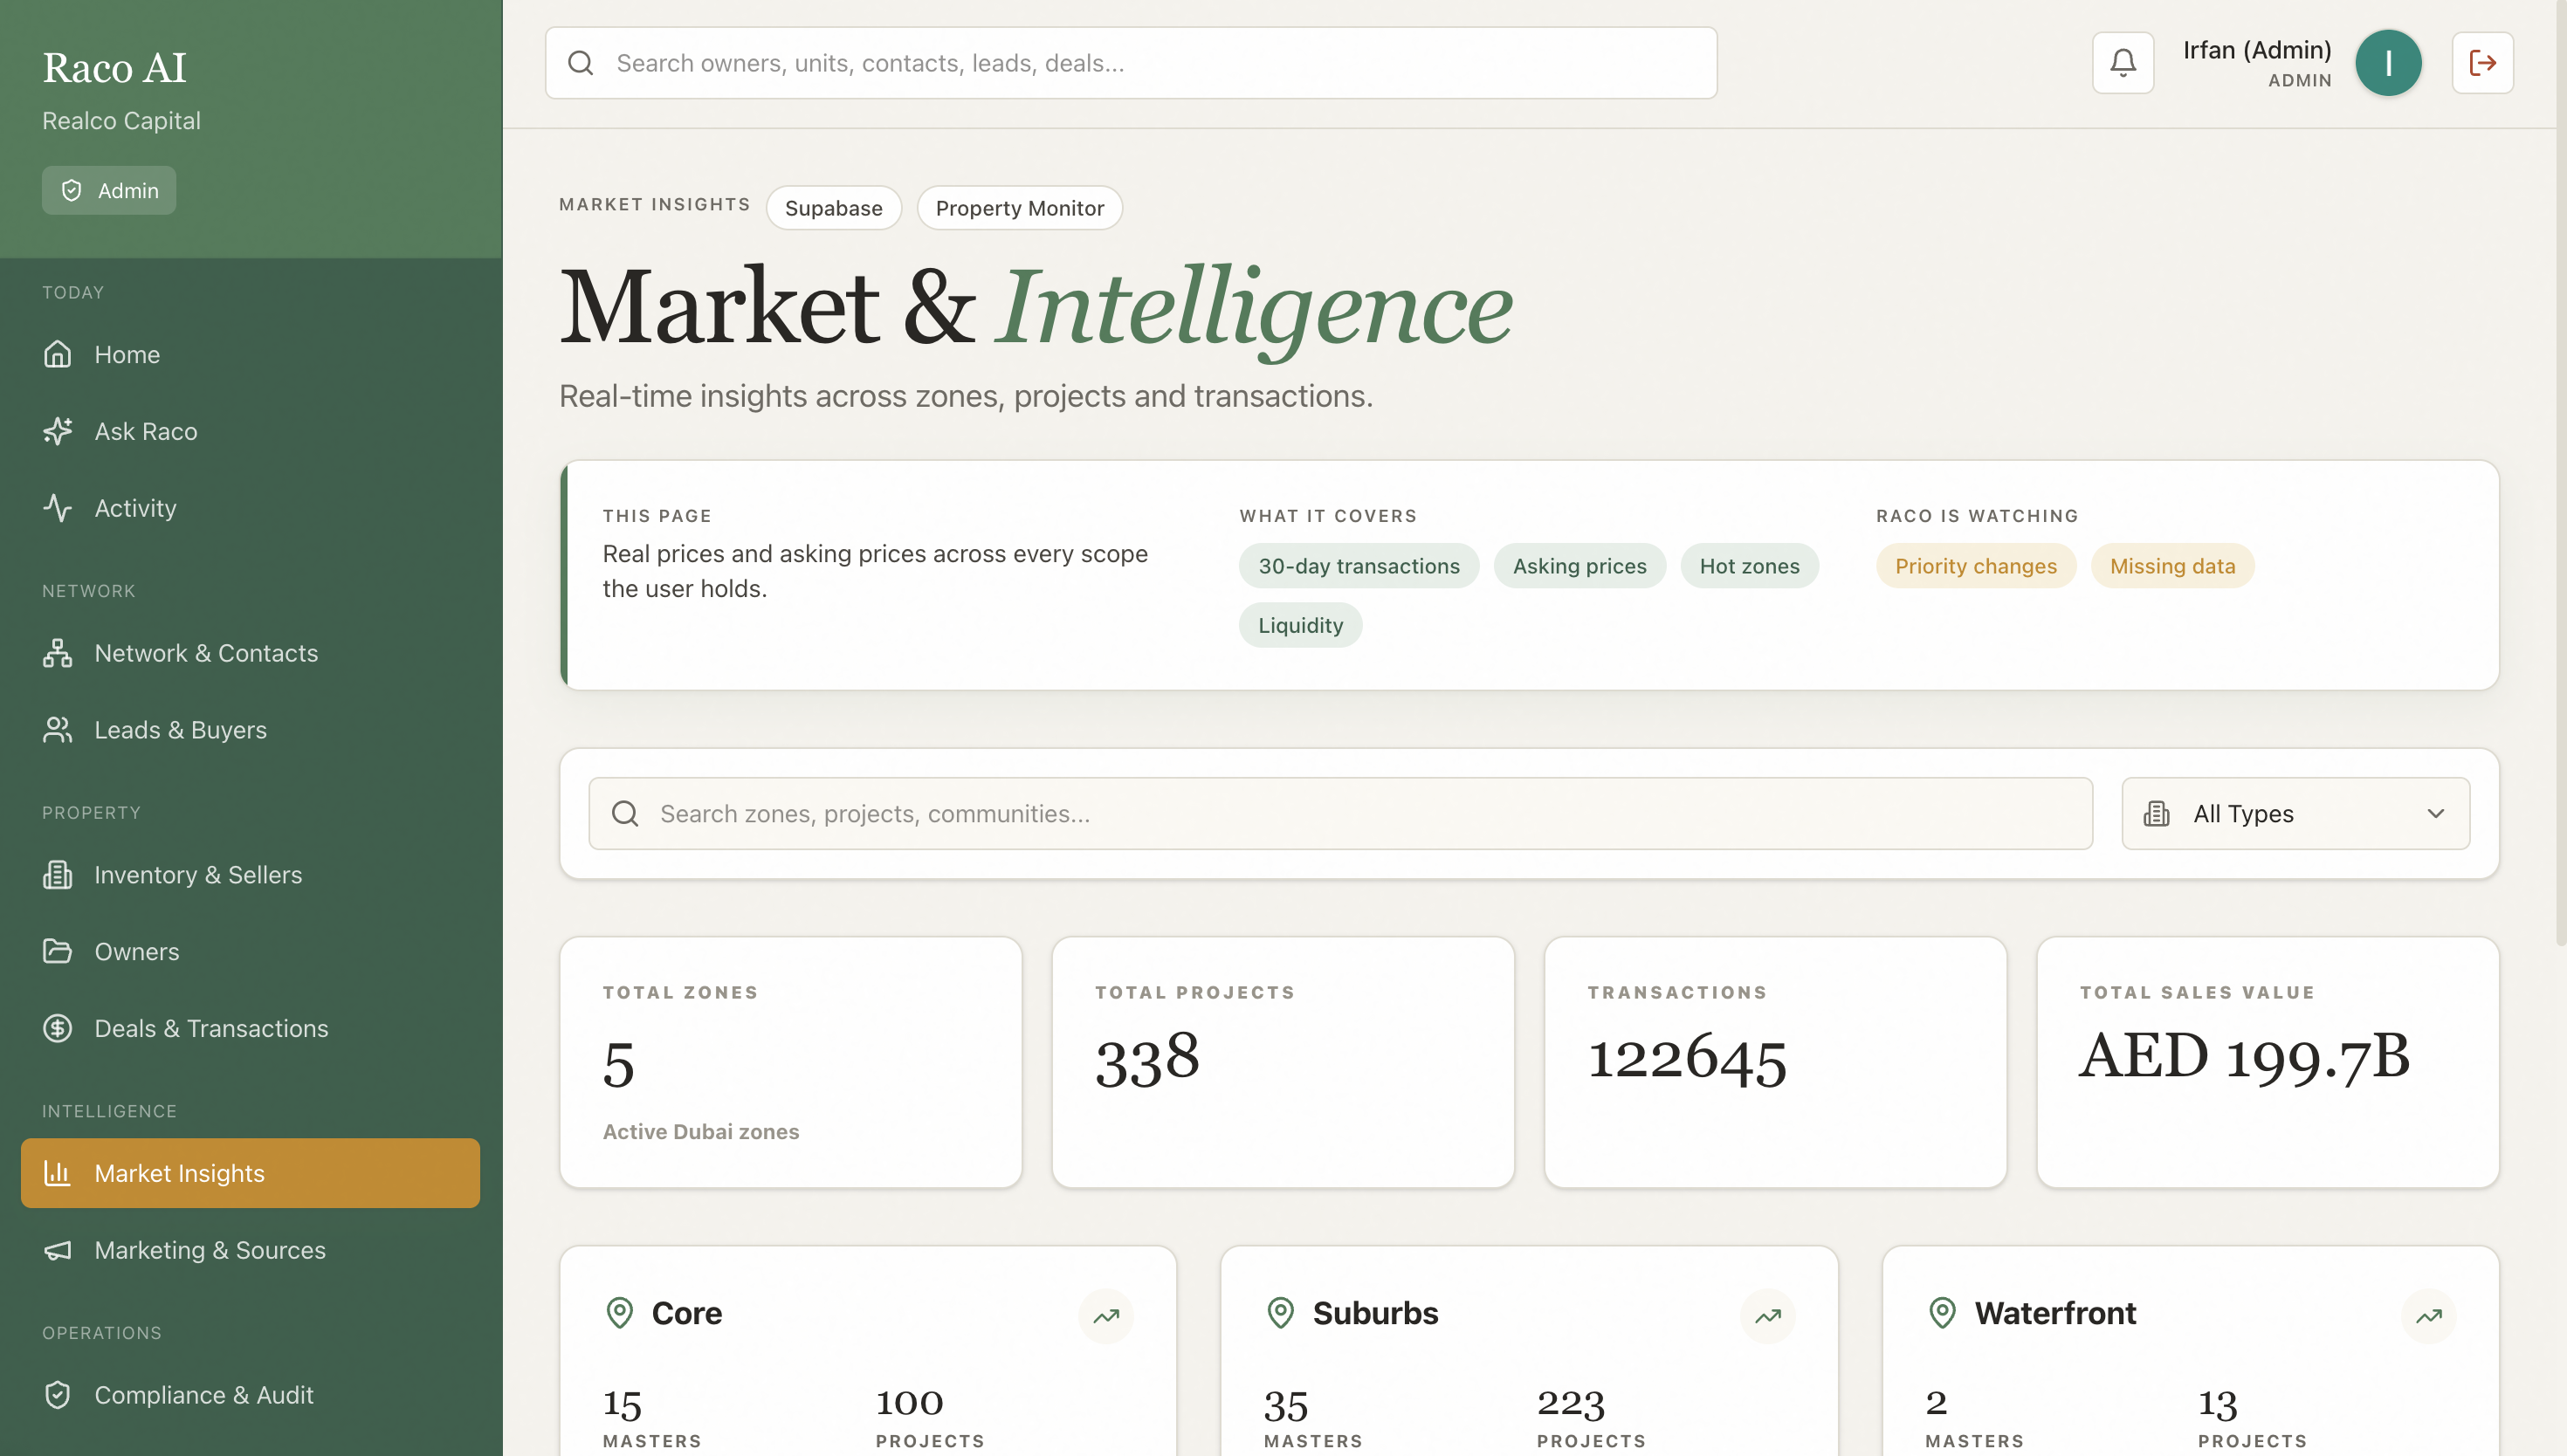Click the Compliance & Audit shield icon
This screenshot has width=2567, height=1456.
(58, 1395)
